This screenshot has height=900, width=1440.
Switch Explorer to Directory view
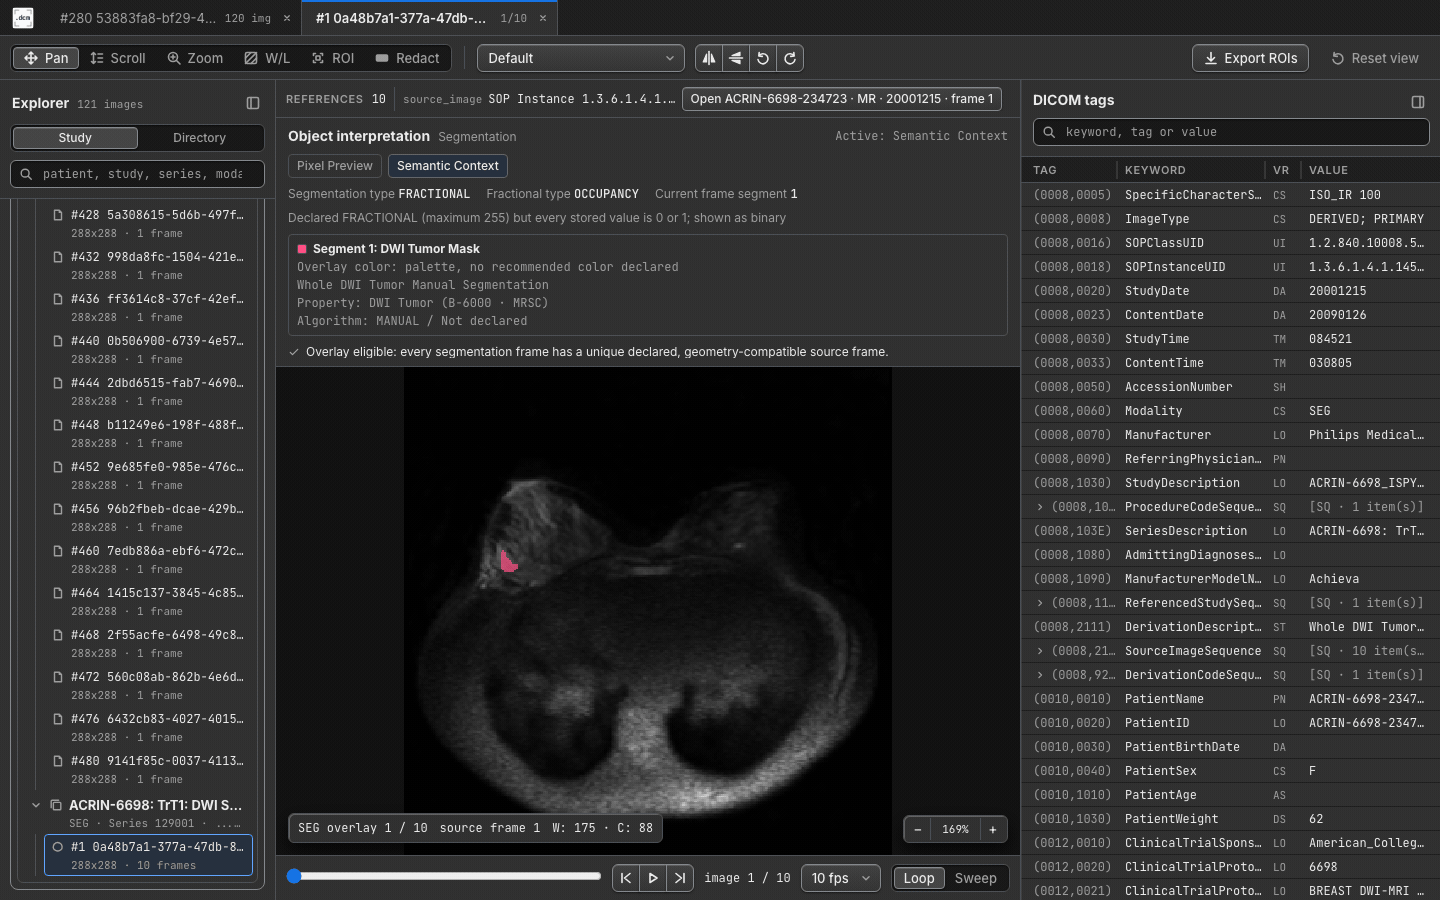[199, 138]
